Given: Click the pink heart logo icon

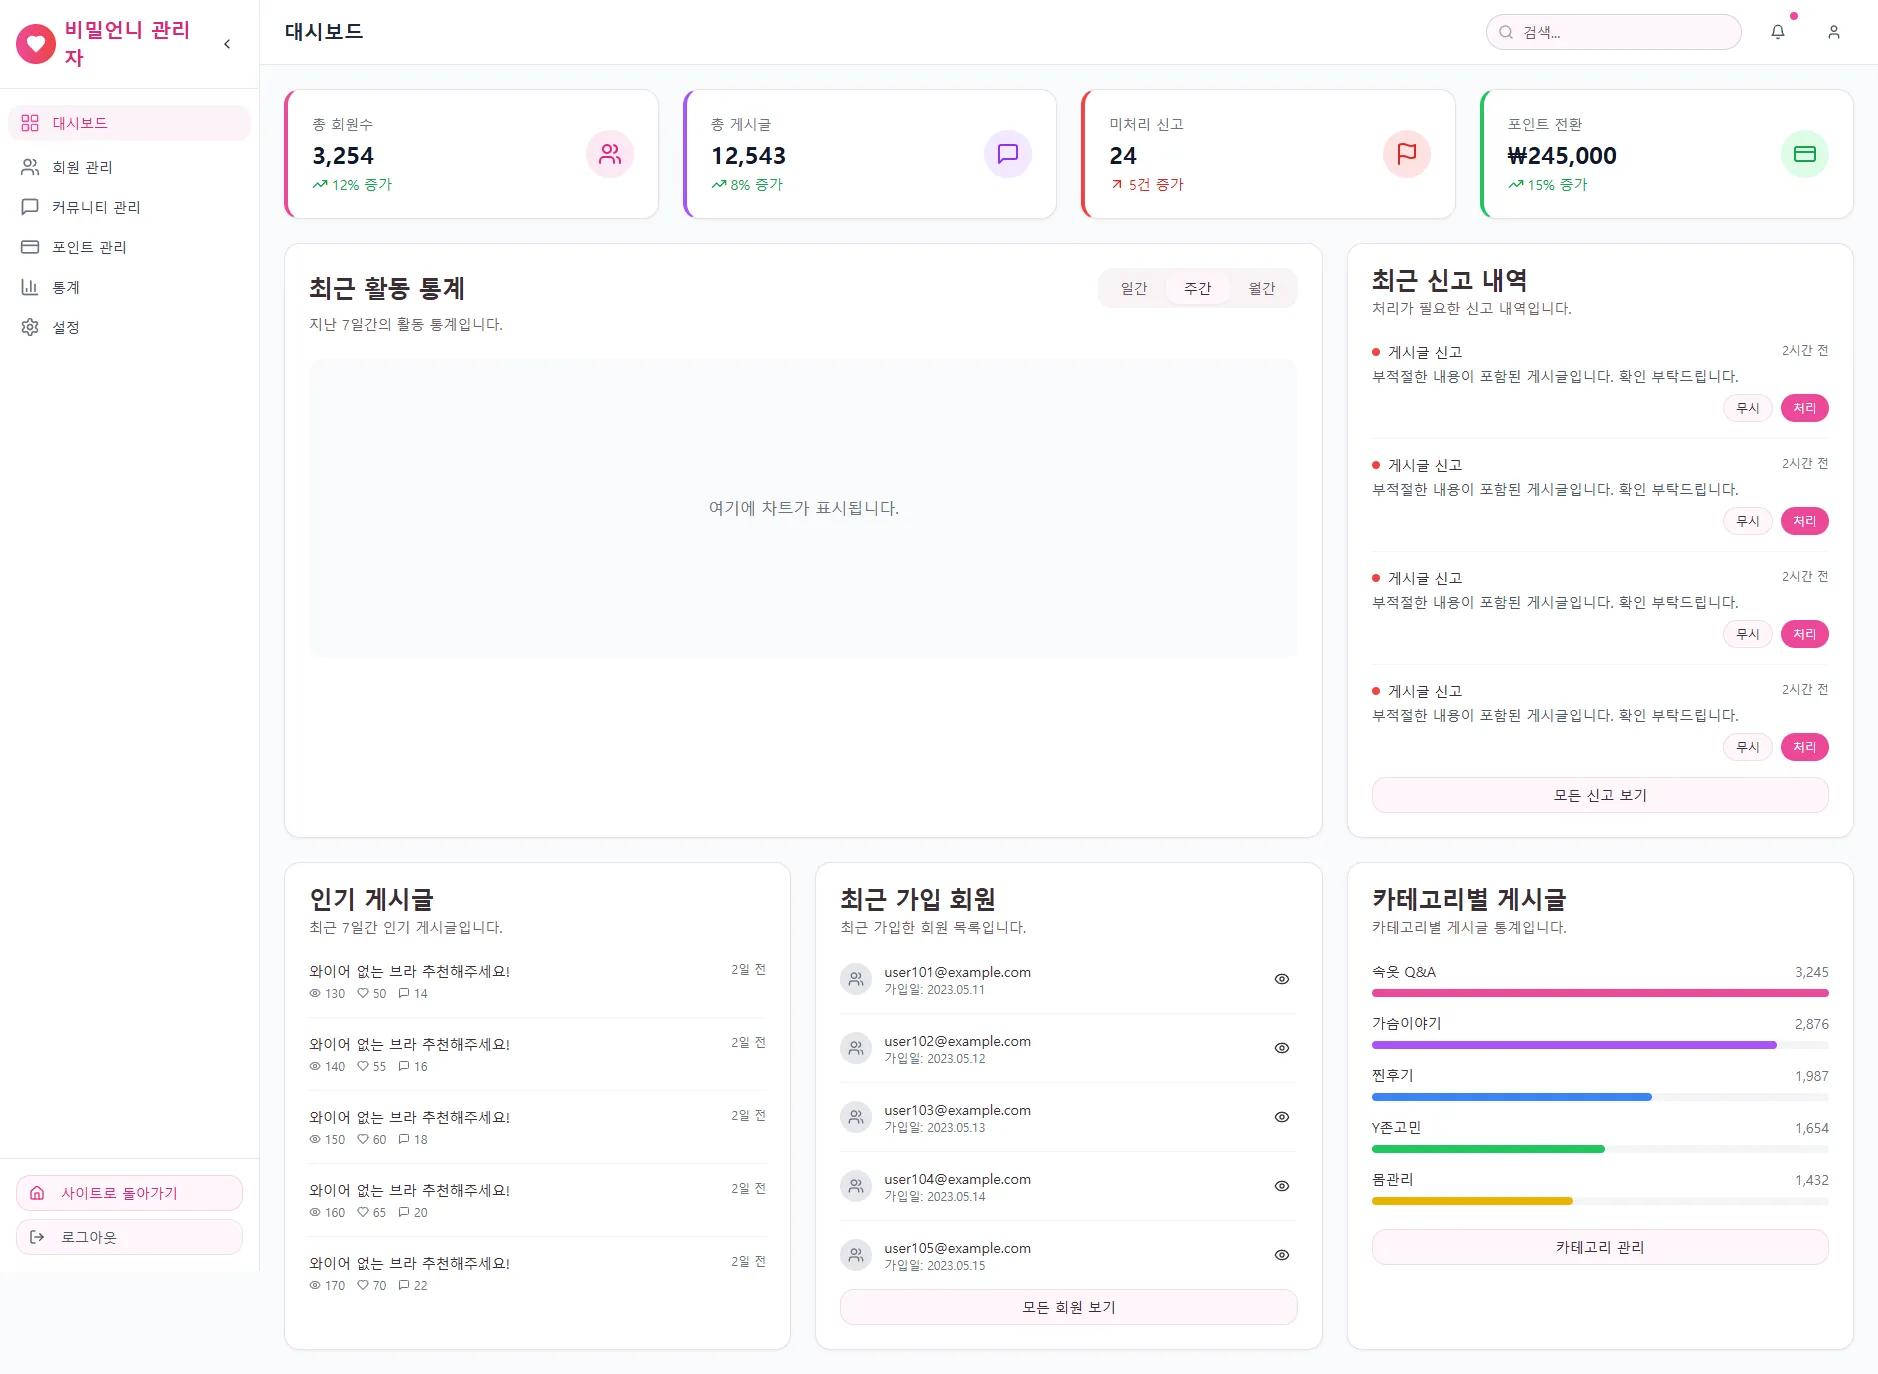Looking at the screenshot, I should click(x=36, y=44).
